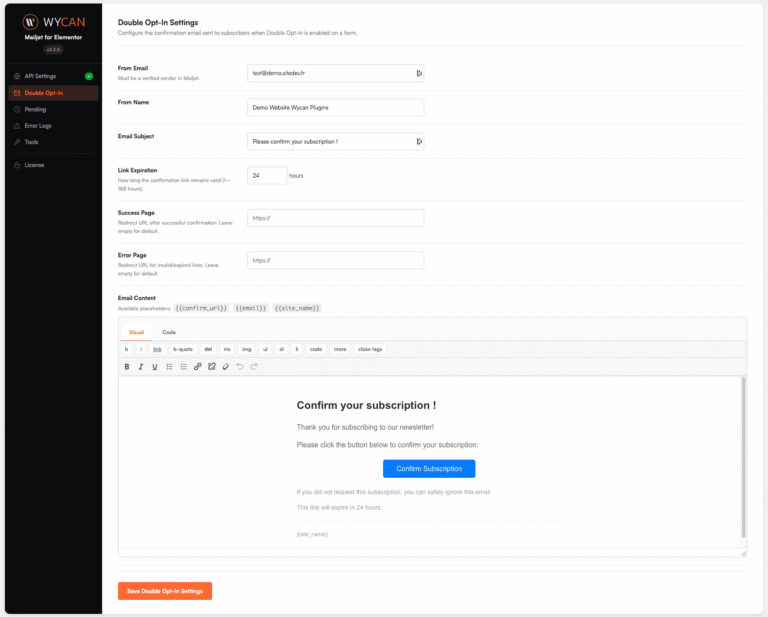Click the 'ol' quicktag button
This screenshot has height=617, width=768.
[x=281, y=349]
